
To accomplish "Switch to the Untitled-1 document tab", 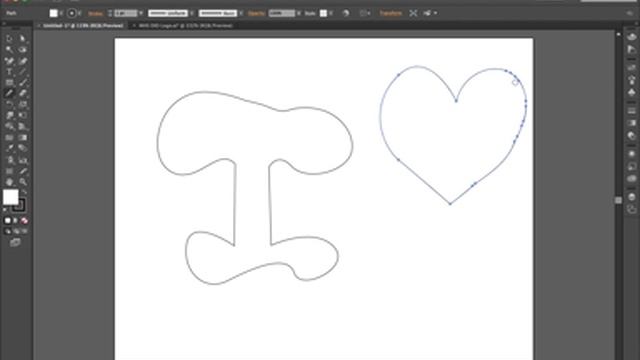I will coord(83,26).
